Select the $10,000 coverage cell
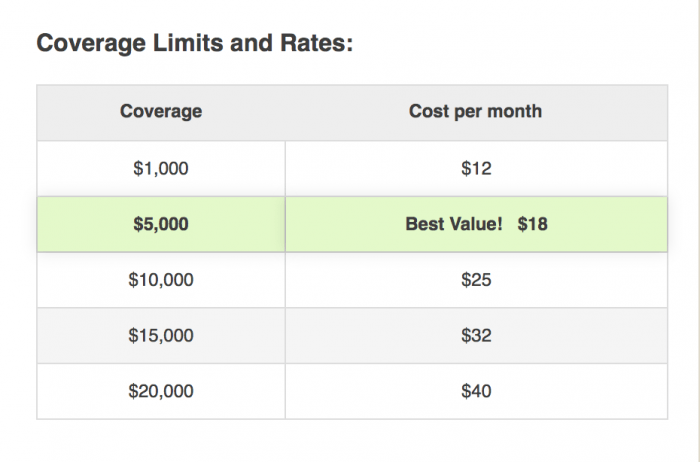 click(x=161, y=280)
